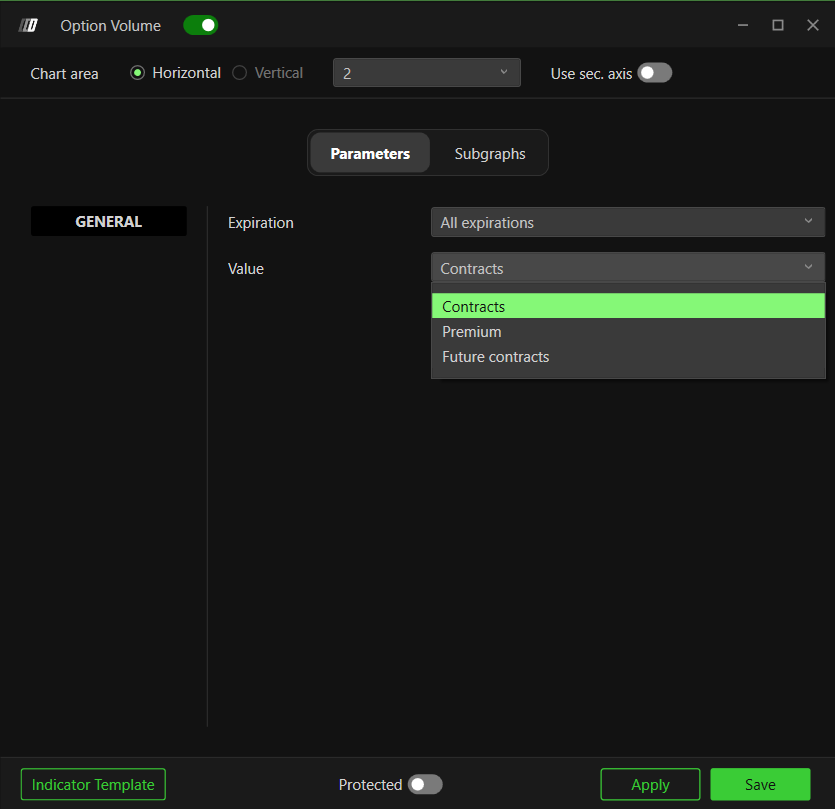Switch to the Parameters tab
835x809 pixels.
pos(370,153)
